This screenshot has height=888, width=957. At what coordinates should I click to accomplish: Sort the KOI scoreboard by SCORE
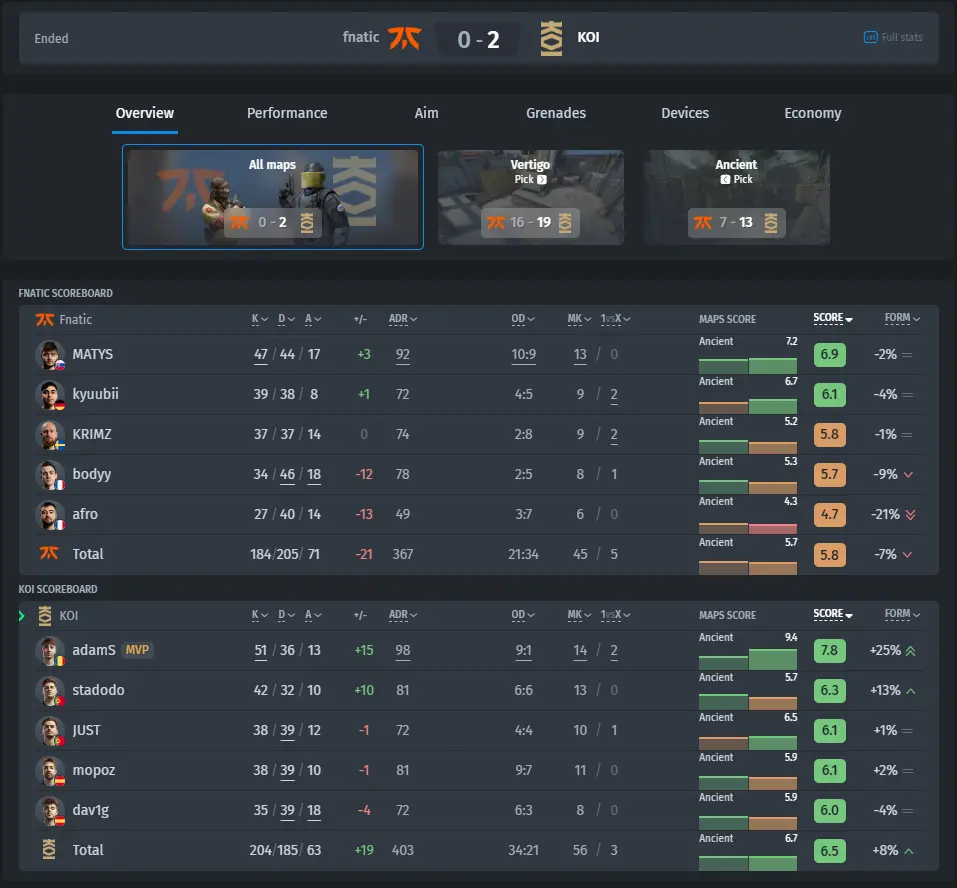[x=832, y=614]
